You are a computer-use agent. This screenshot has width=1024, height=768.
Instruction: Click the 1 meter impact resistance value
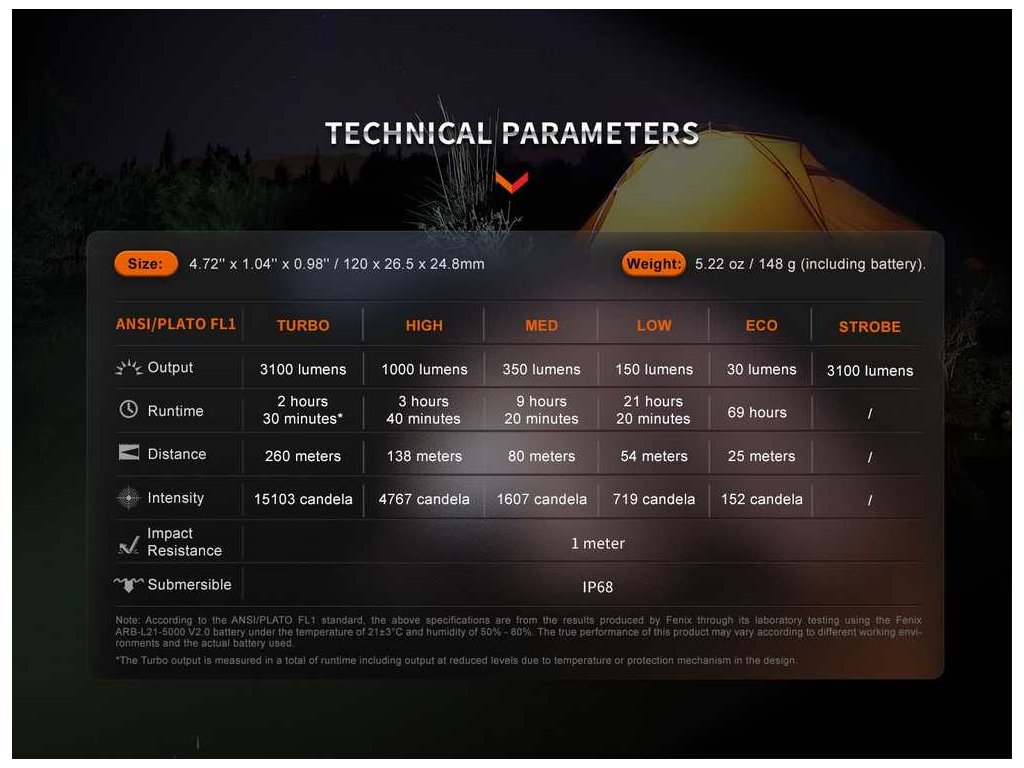(x=598, y=543)
